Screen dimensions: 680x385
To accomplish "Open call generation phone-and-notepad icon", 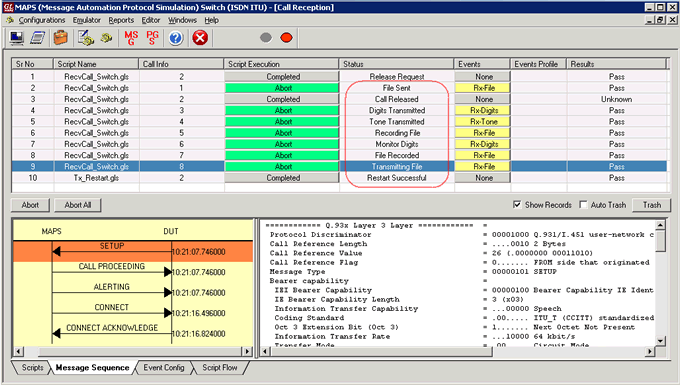I will [85, 38].
